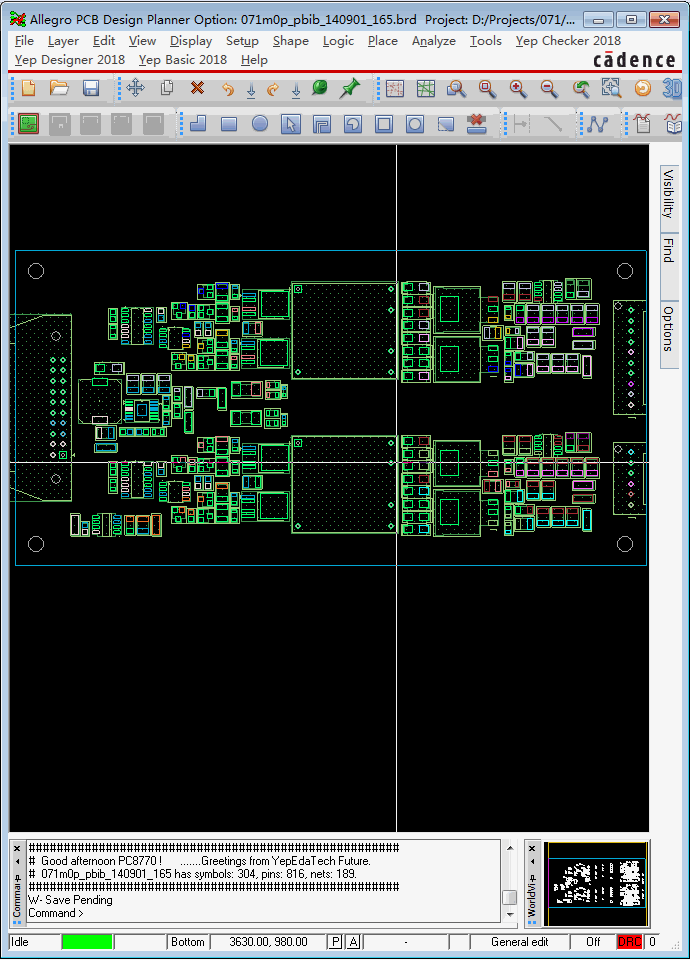Open the Yep Designer 2018 menu
This screenshot has height=960, width=690.
(x=70, y=60)
